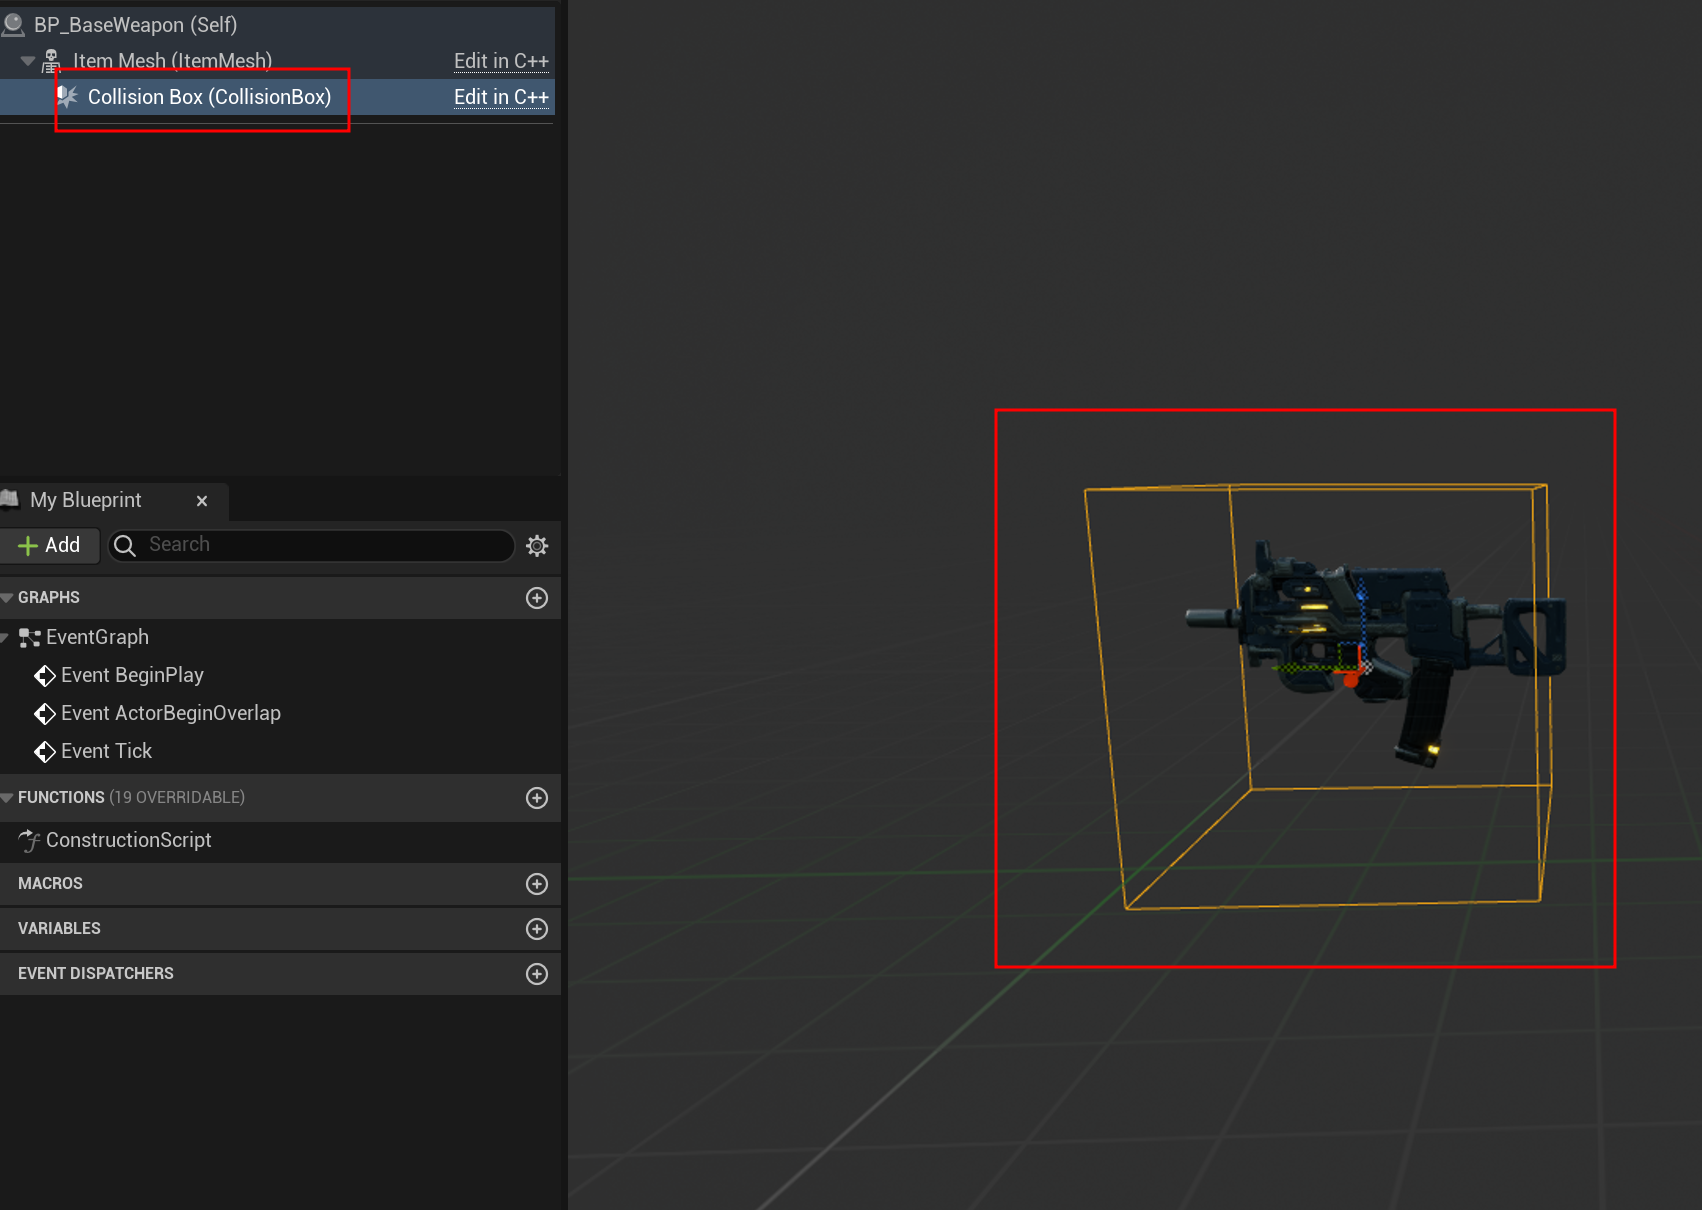Click the search magnifier icon
This screenshot has height=1210, width=1702.
click(125, 545)
